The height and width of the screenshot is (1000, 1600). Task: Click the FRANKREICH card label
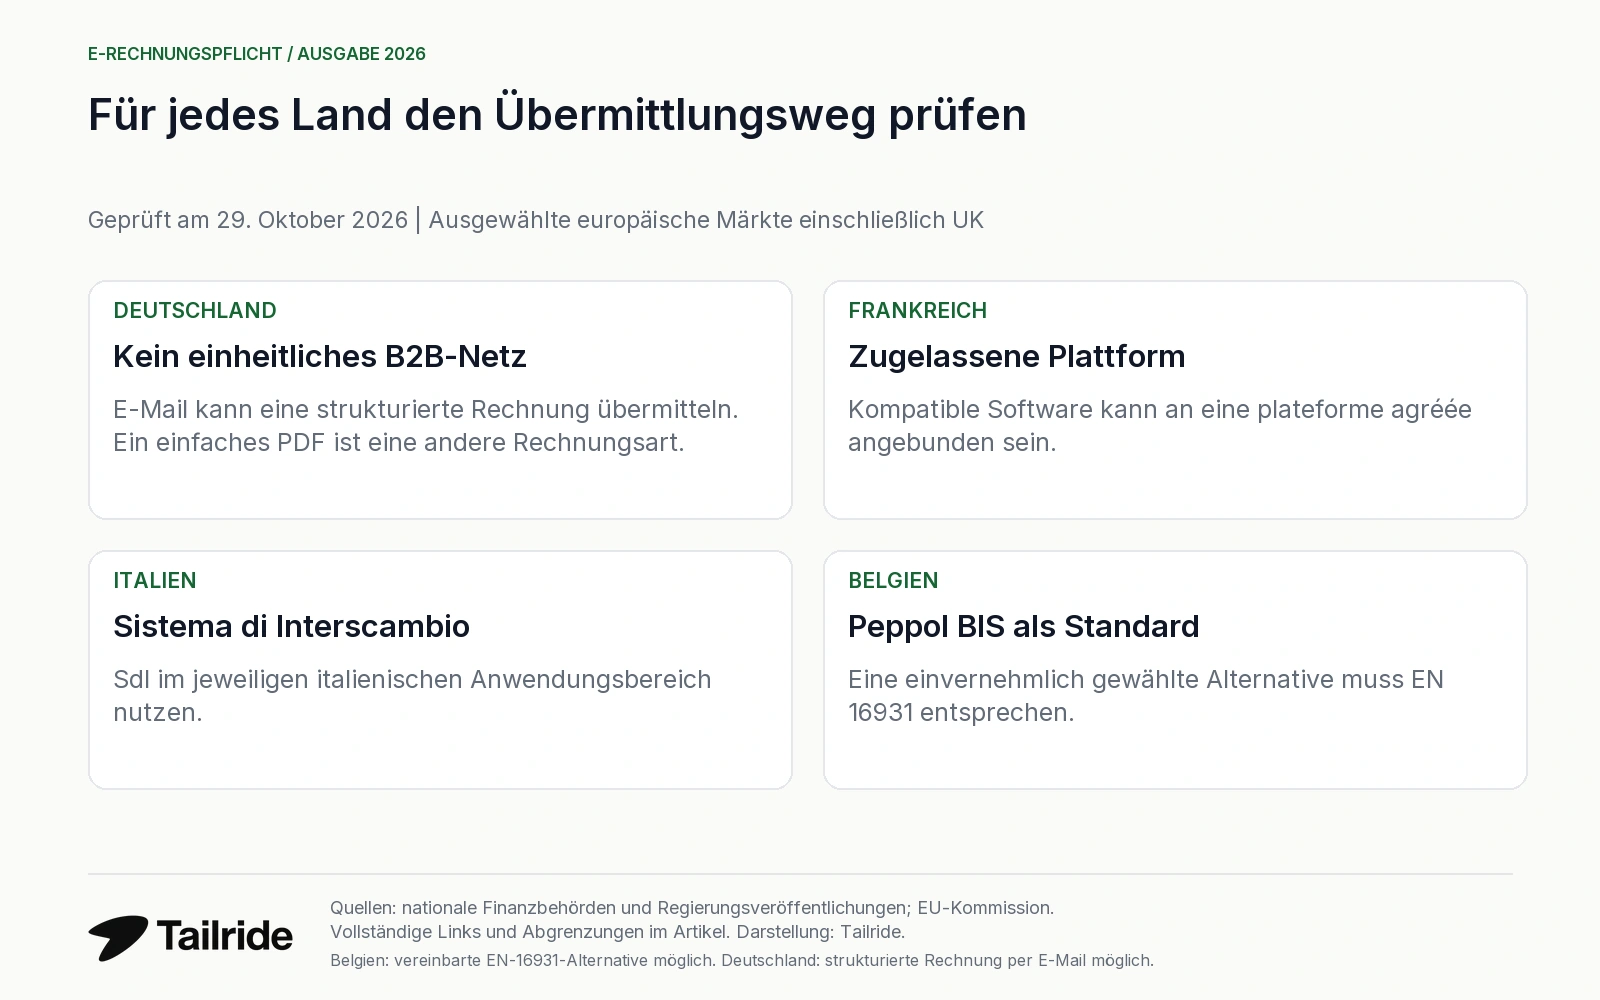click(x=917, y=310)
